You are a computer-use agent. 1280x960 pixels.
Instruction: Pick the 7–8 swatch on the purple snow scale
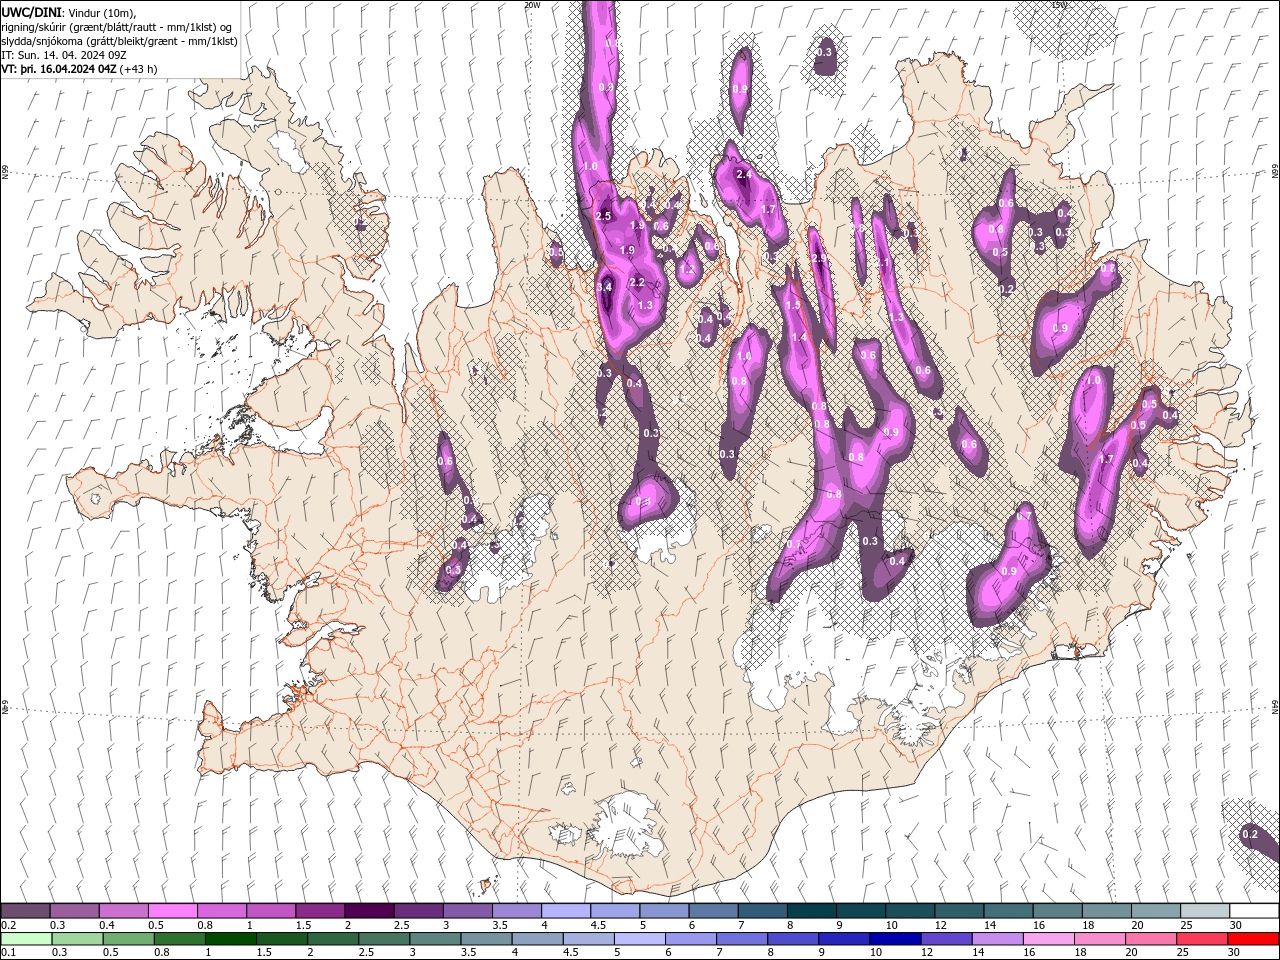pyautogui.click(x=763, y=911)
